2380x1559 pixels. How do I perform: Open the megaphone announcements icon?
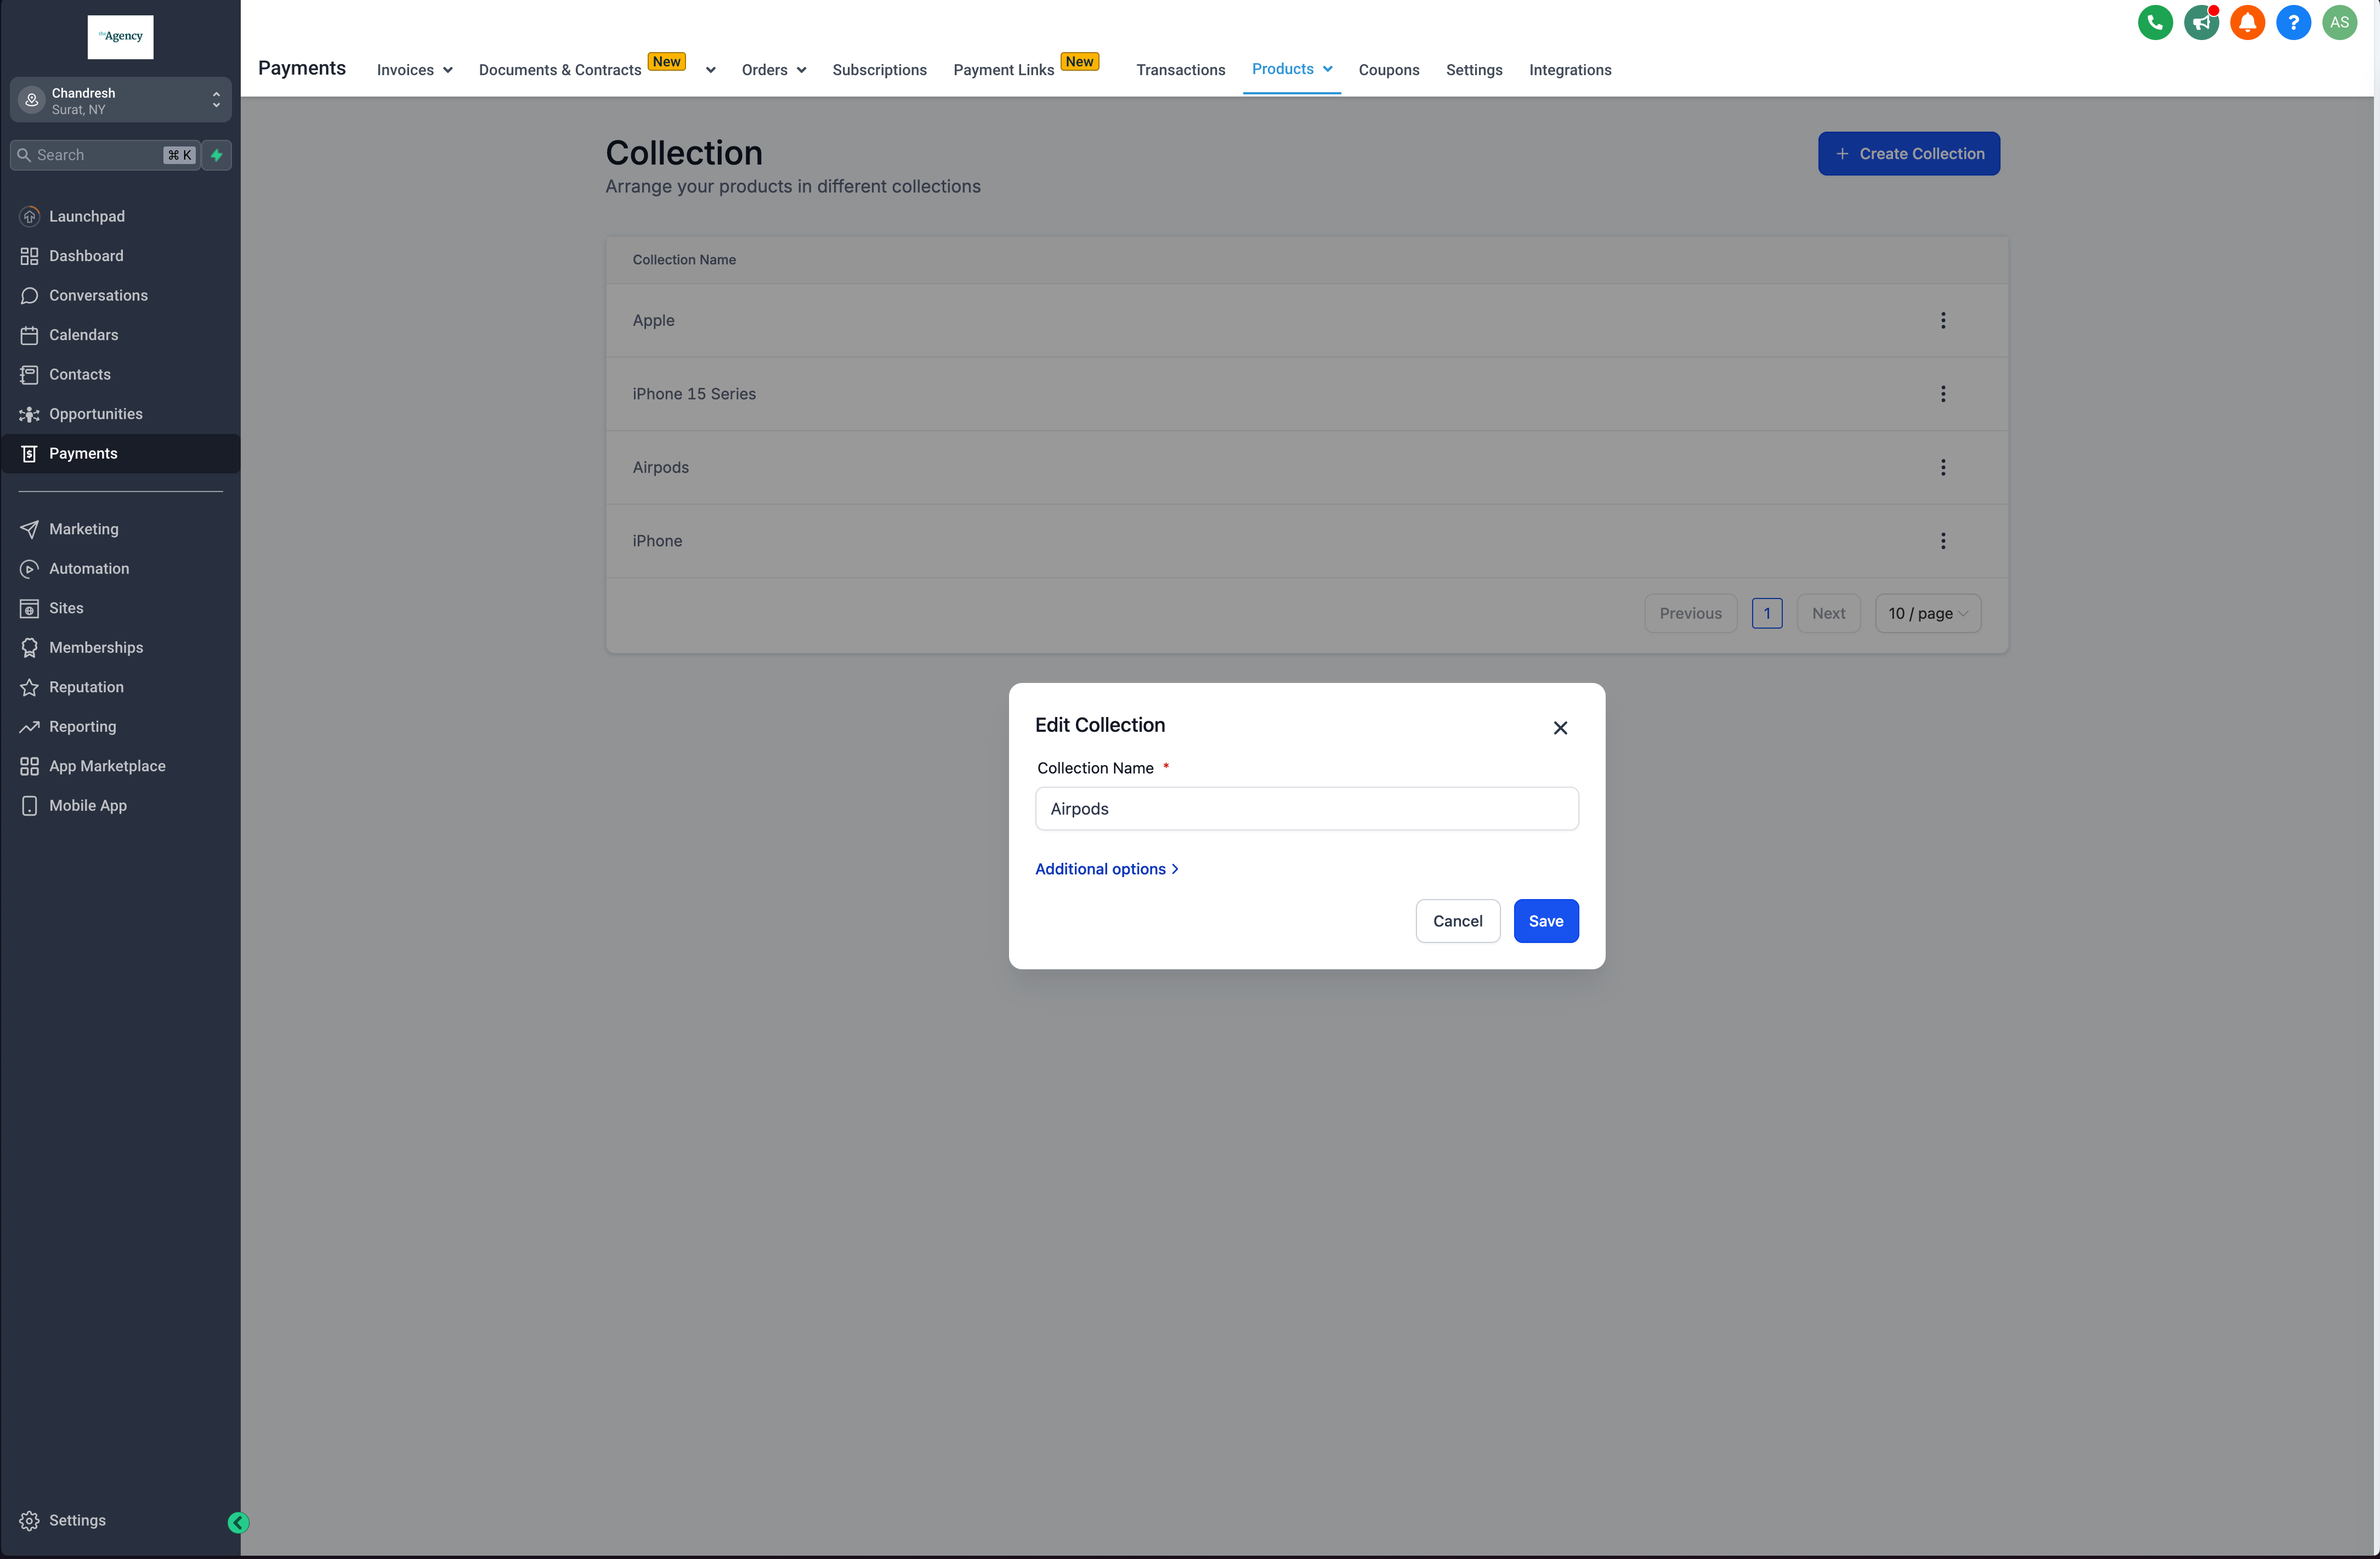(2201, 22)
